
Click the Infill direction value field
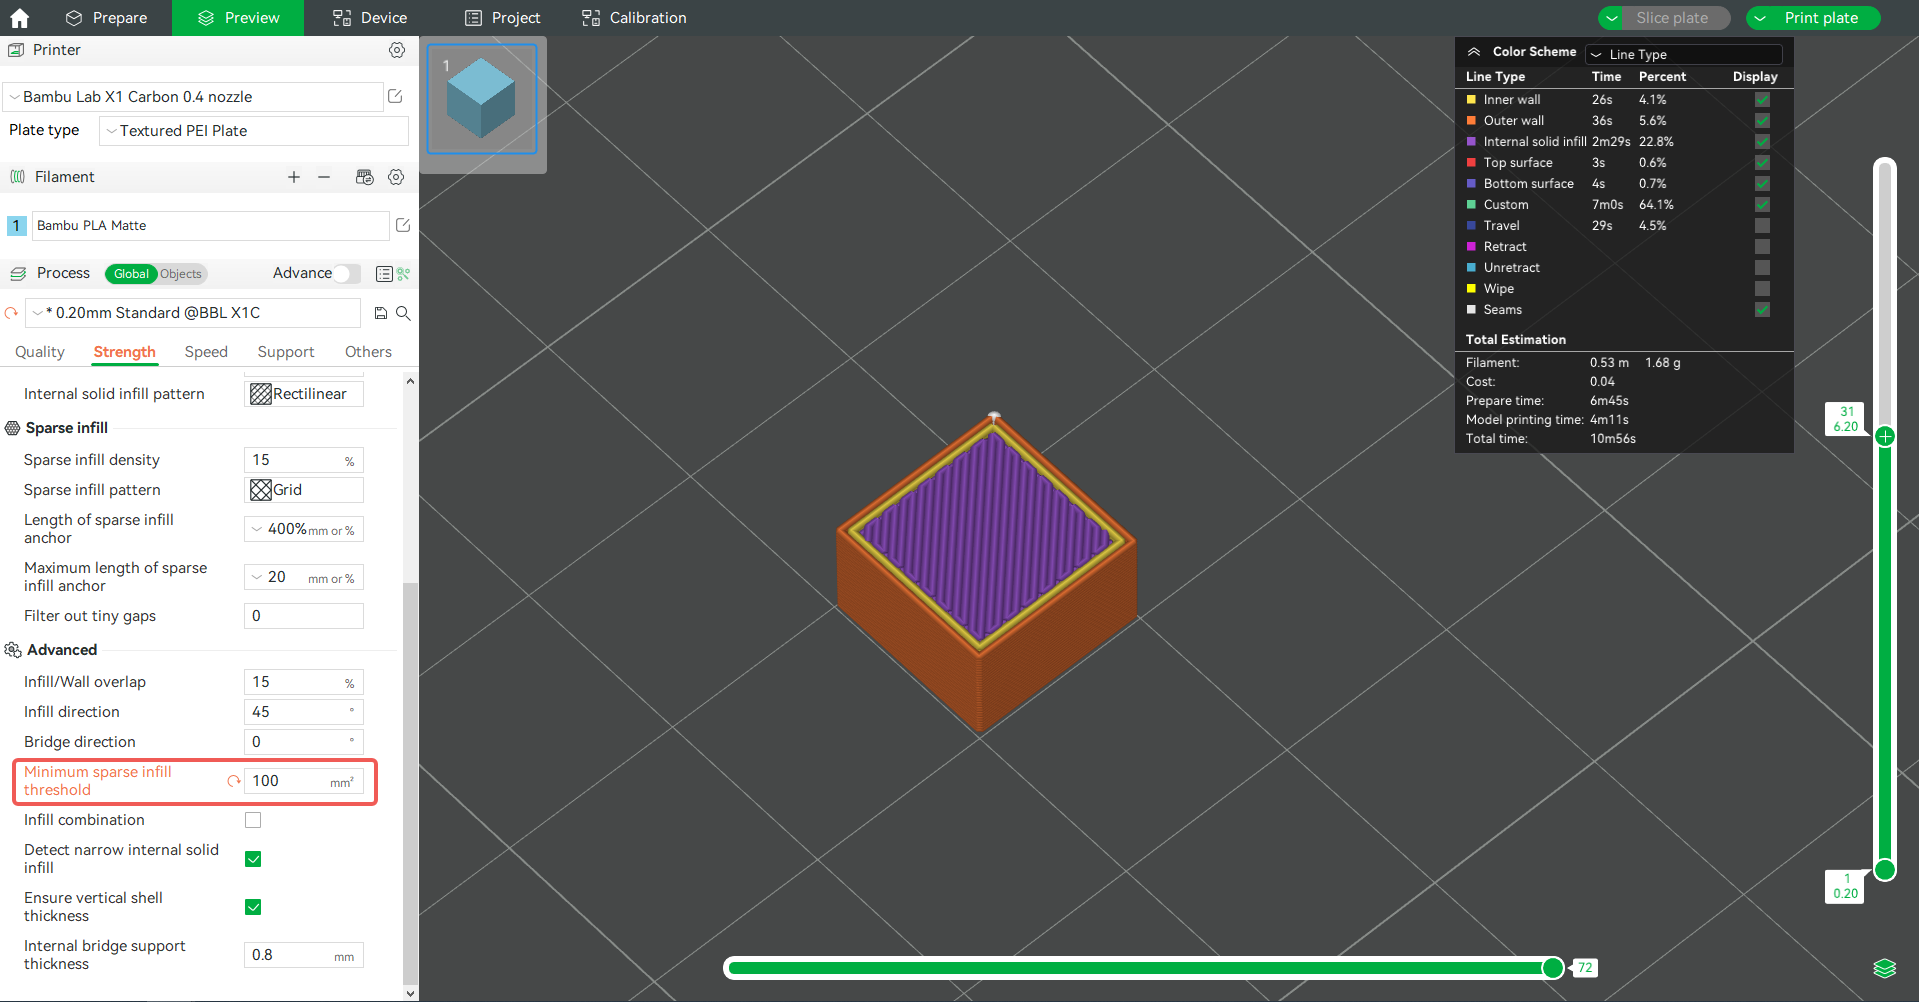[x=304, y=712]
